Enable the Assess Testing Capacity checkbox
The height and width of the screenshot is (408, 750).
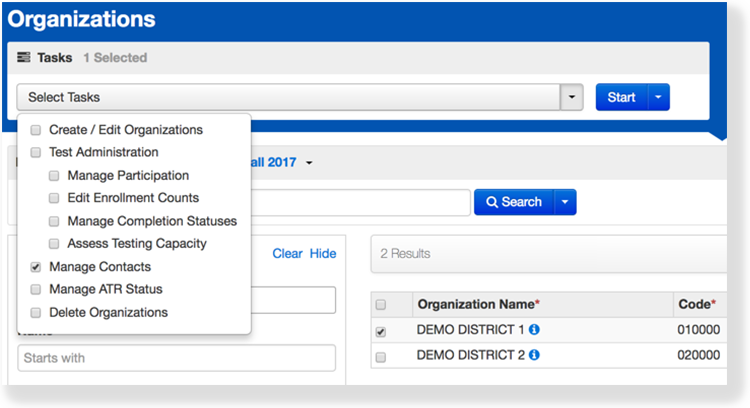[54, 244]
